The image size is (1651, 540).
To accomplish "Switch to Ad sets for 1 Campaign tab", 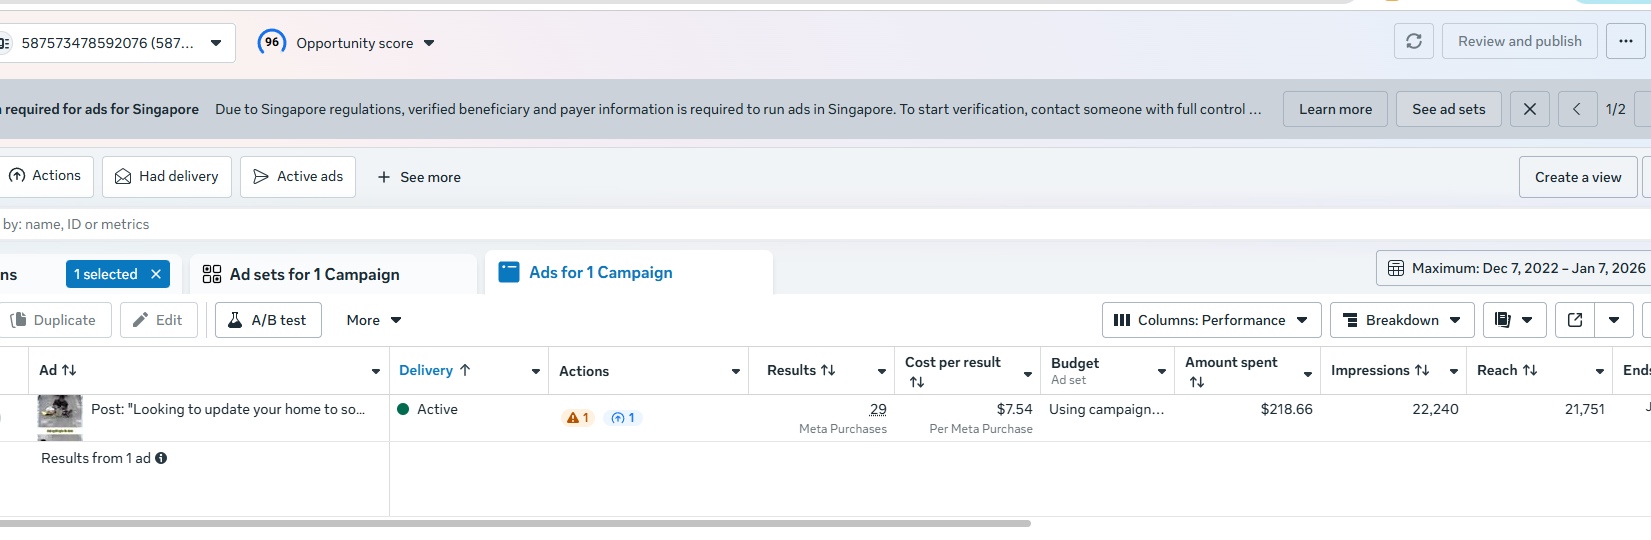I will click(314, 274).
